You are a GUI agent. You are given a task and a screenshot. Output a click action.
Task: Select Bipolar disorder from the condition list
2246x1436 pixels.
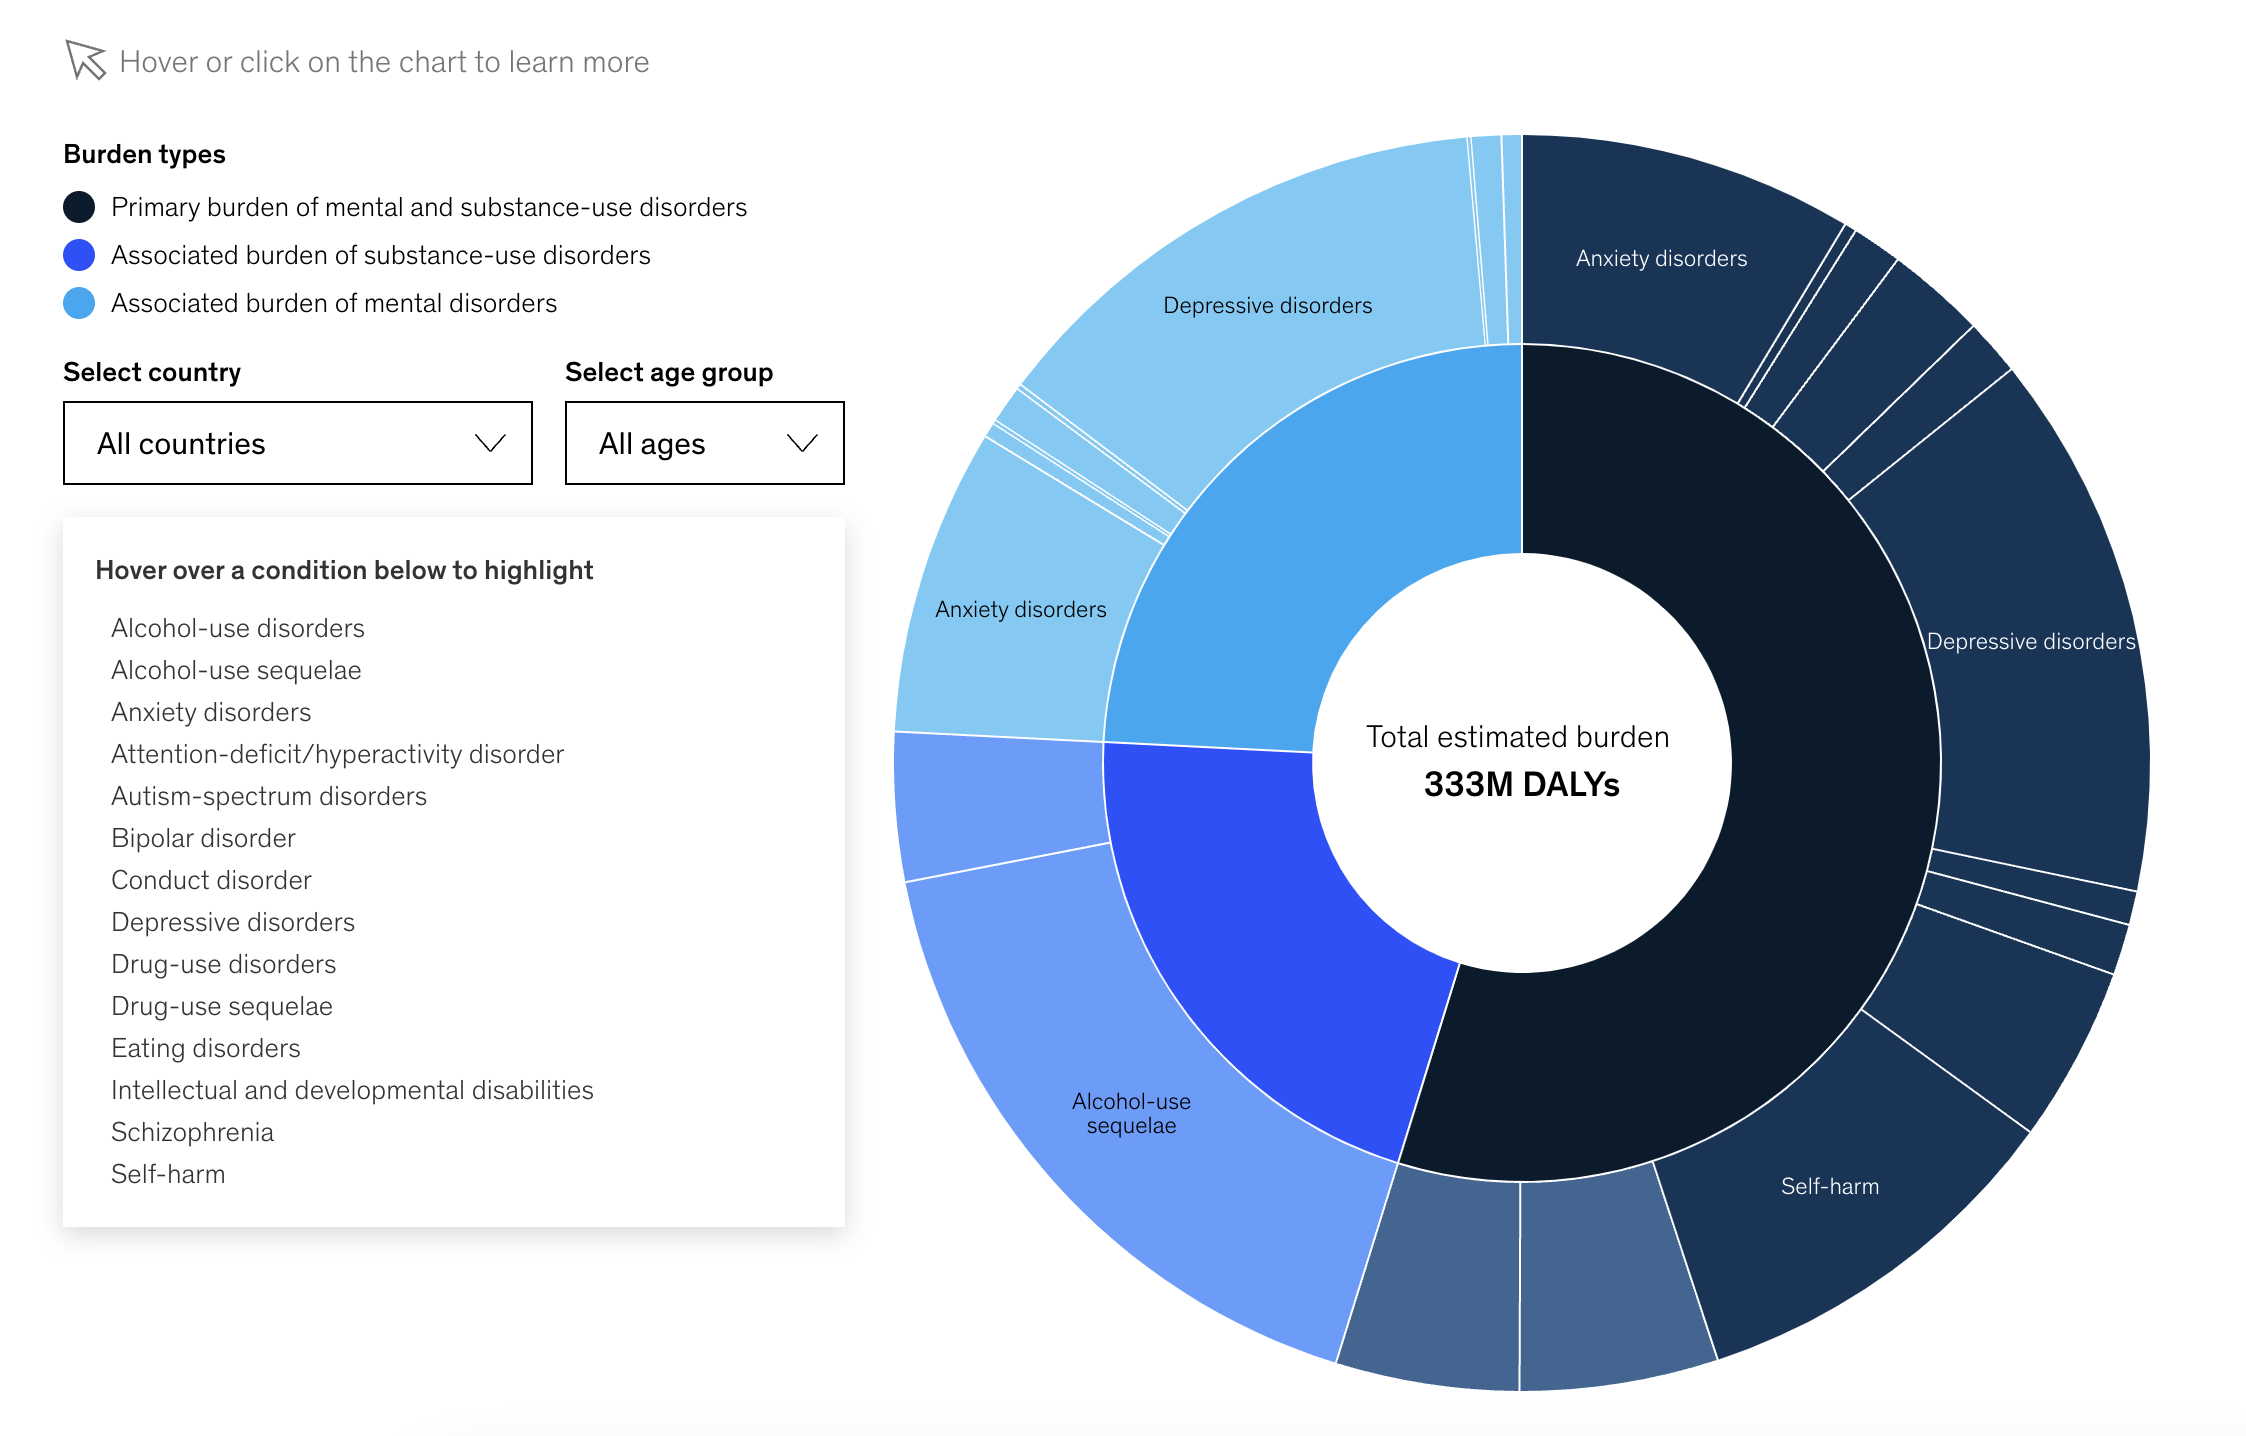pyautogui.click(x=203, y=838)
